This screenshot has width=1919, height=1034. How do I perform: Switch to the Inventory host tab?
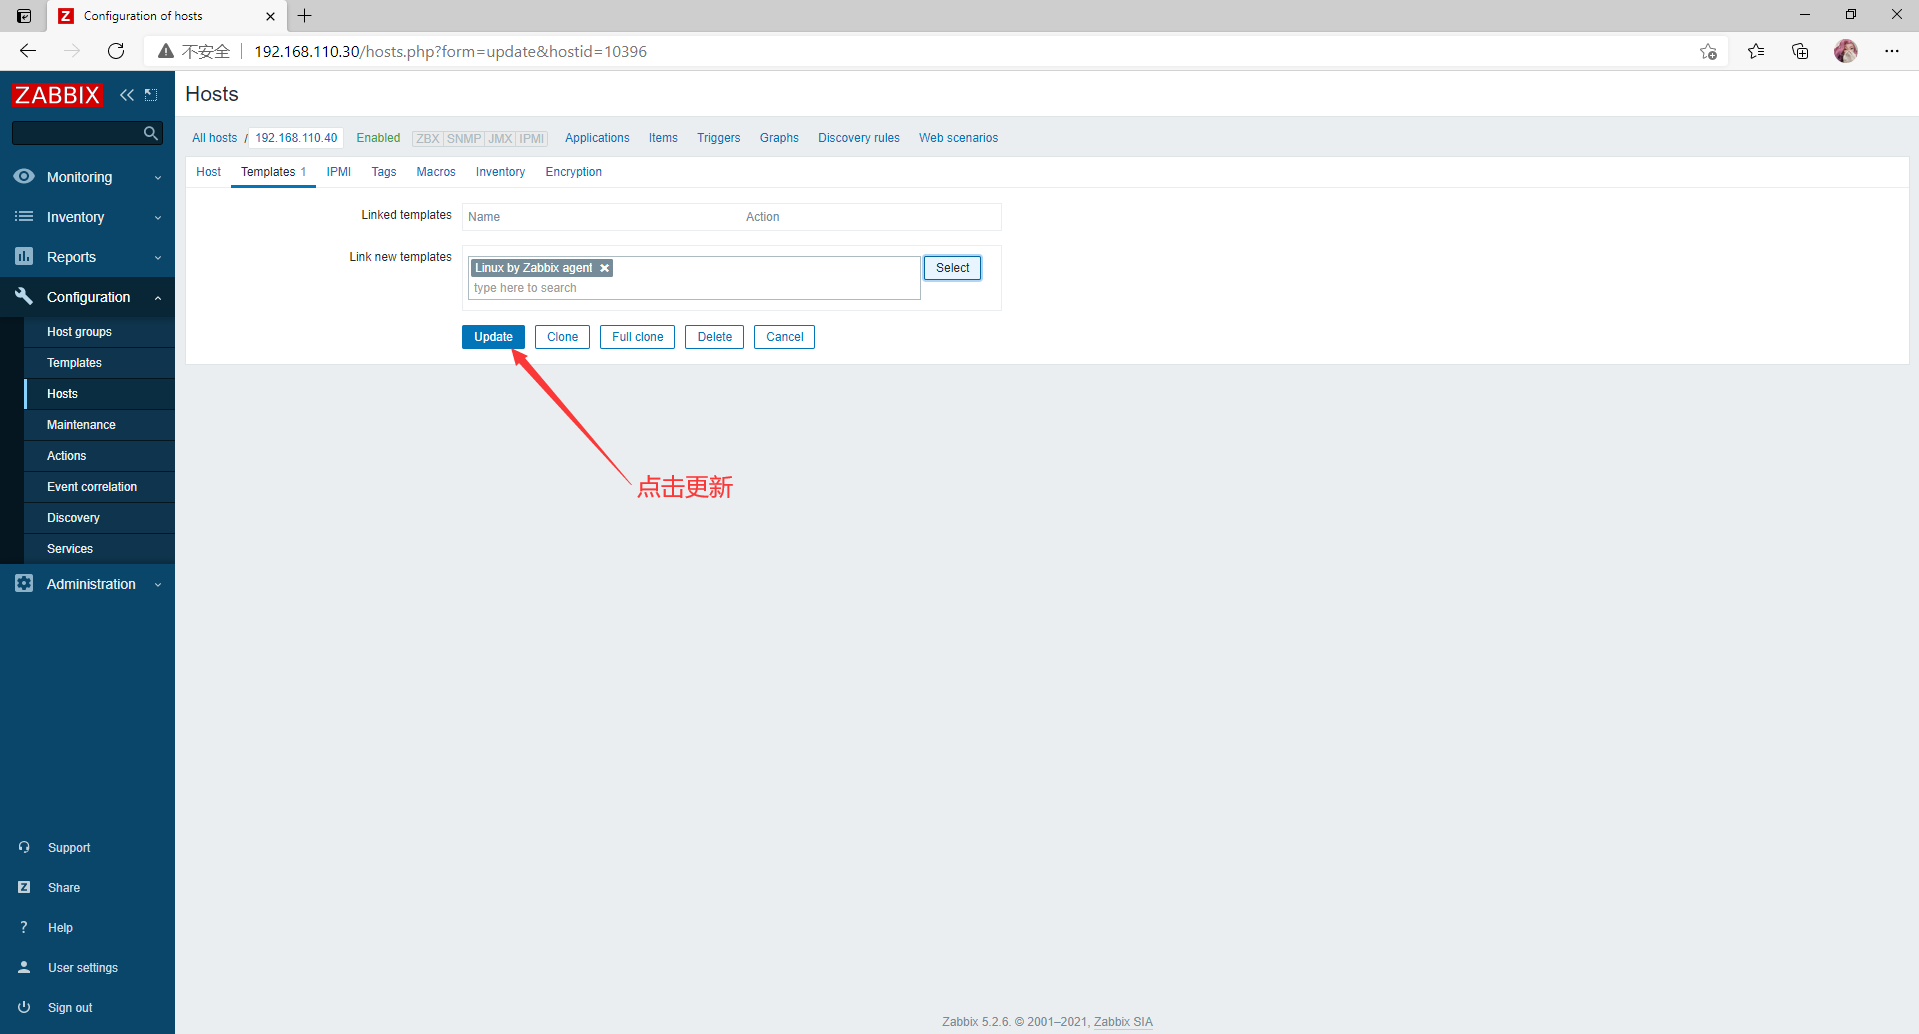[x=500, y=172]
